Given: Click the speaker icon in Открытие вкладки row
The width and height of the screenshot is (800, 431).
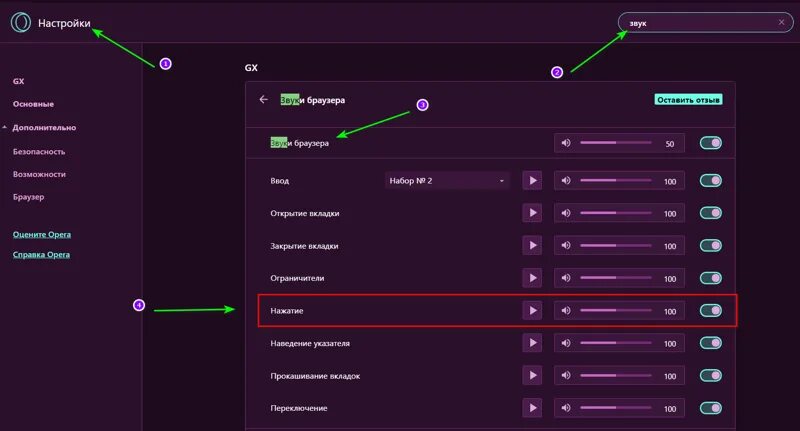Looking at the screenshot, I should tap(566, 213).
